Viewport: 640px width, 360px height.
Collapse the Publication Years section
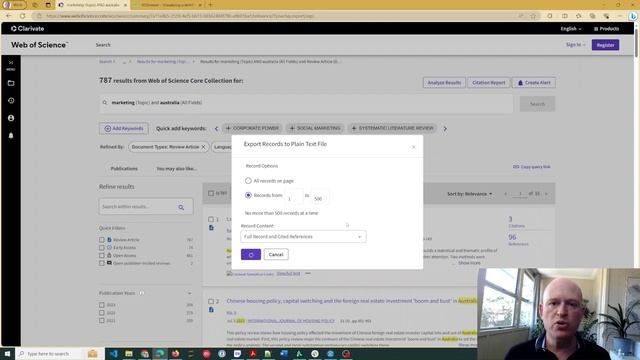189,293
